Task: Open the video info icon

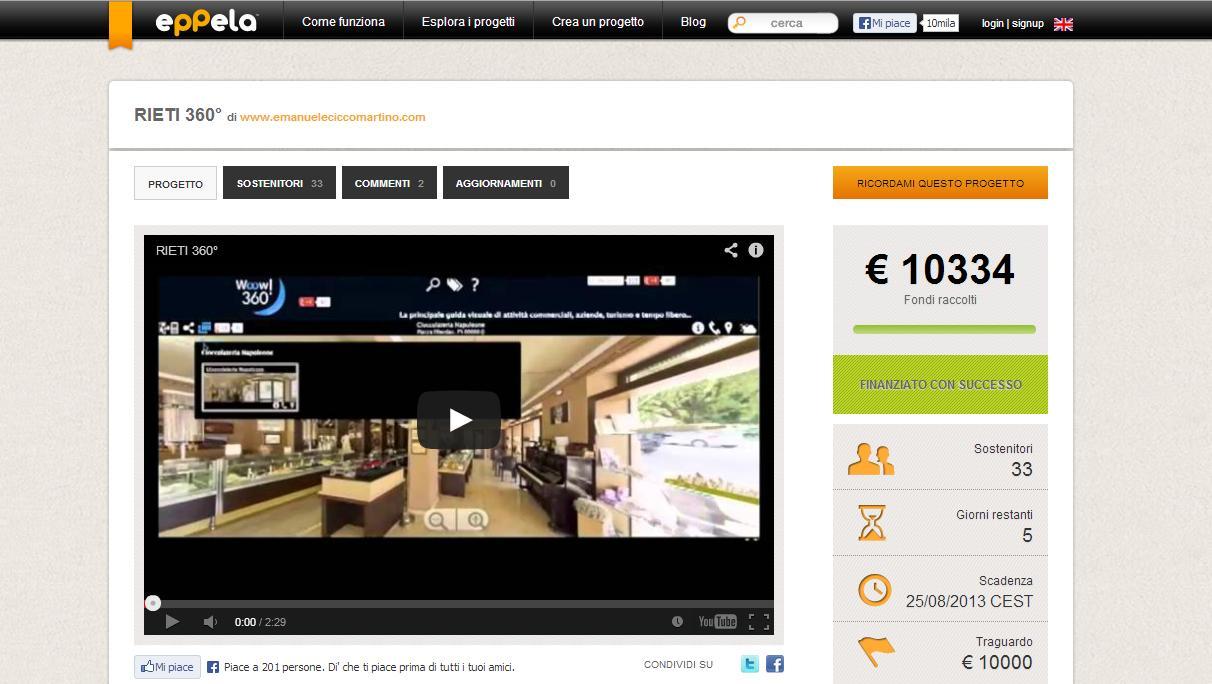Action: coord(756,250)
